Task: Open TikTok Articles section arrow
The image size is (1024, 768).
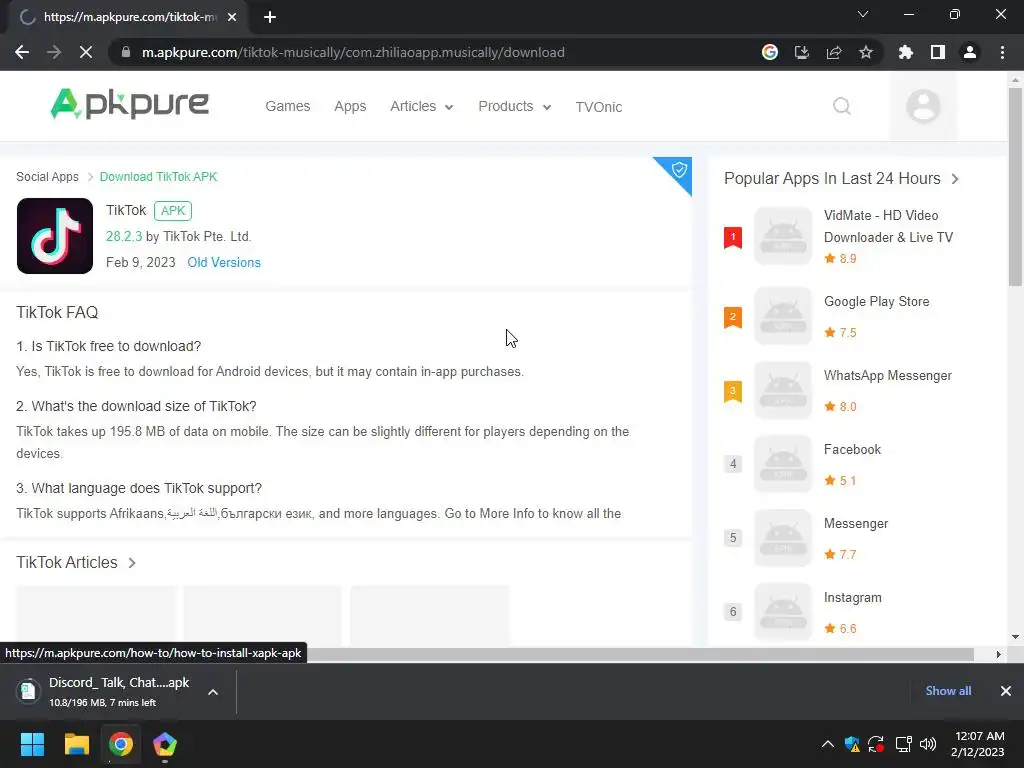Action: click(x=132, y=563)
